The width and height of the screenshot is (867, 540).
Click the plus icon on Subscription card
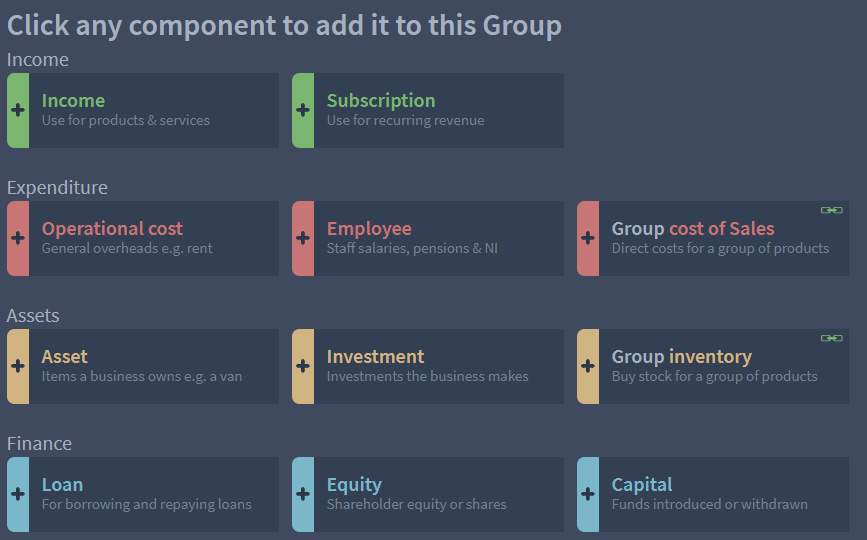(302, 109)
